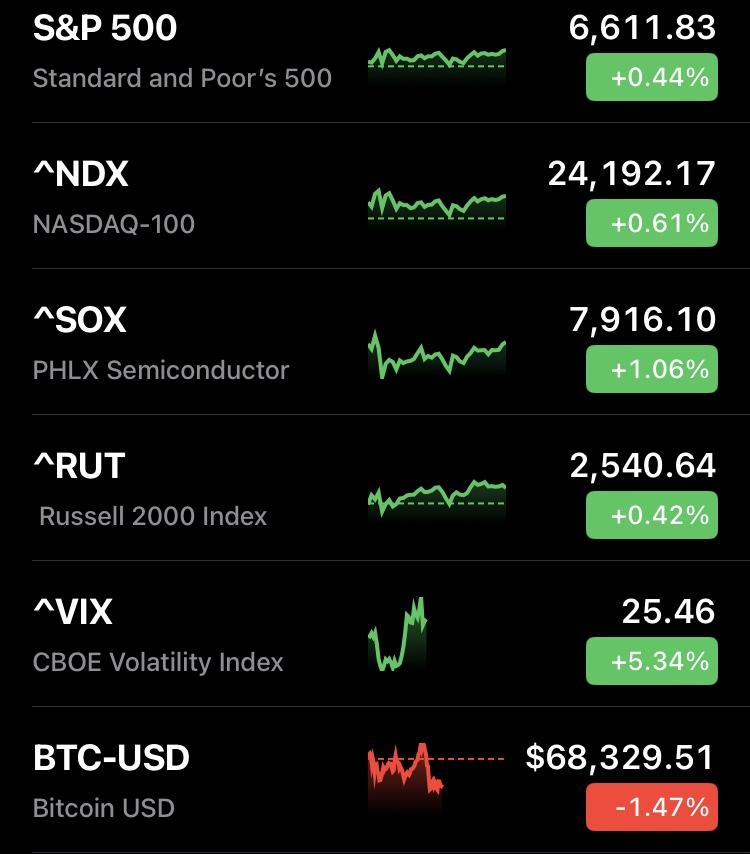Viewport: 750px width, 854px height.
Task: Select the BTC-USD ticker symbol
Action: tap(111, 758)
